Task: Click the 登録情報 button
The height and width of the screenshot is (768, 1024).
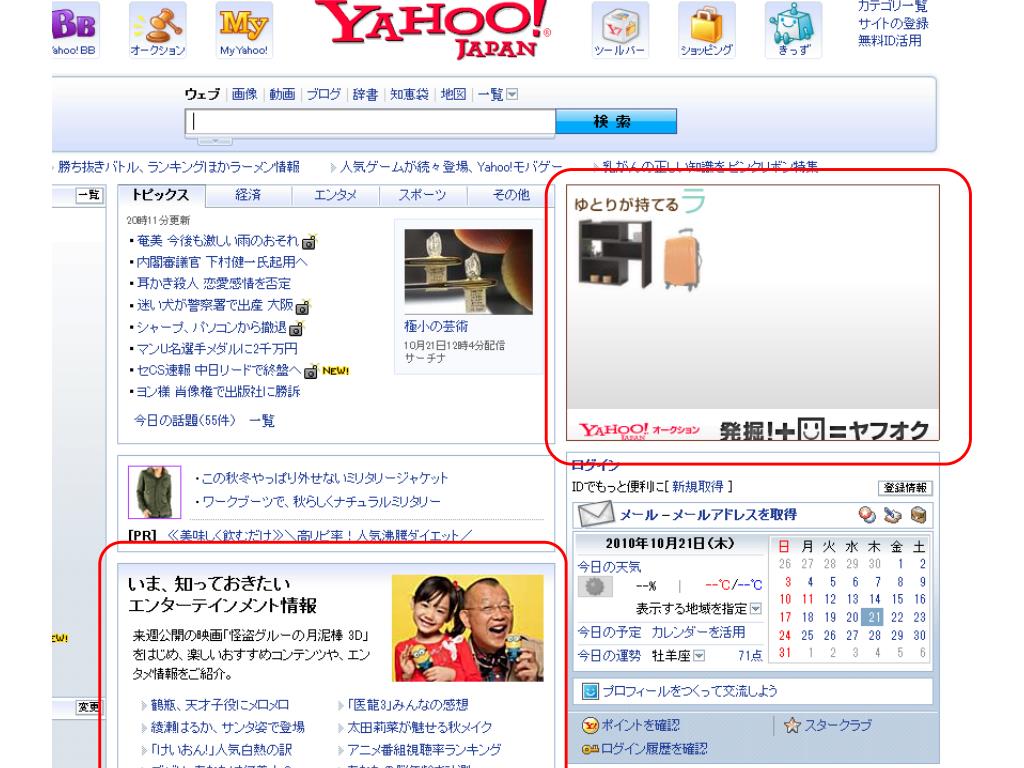Action: (905, 488)
